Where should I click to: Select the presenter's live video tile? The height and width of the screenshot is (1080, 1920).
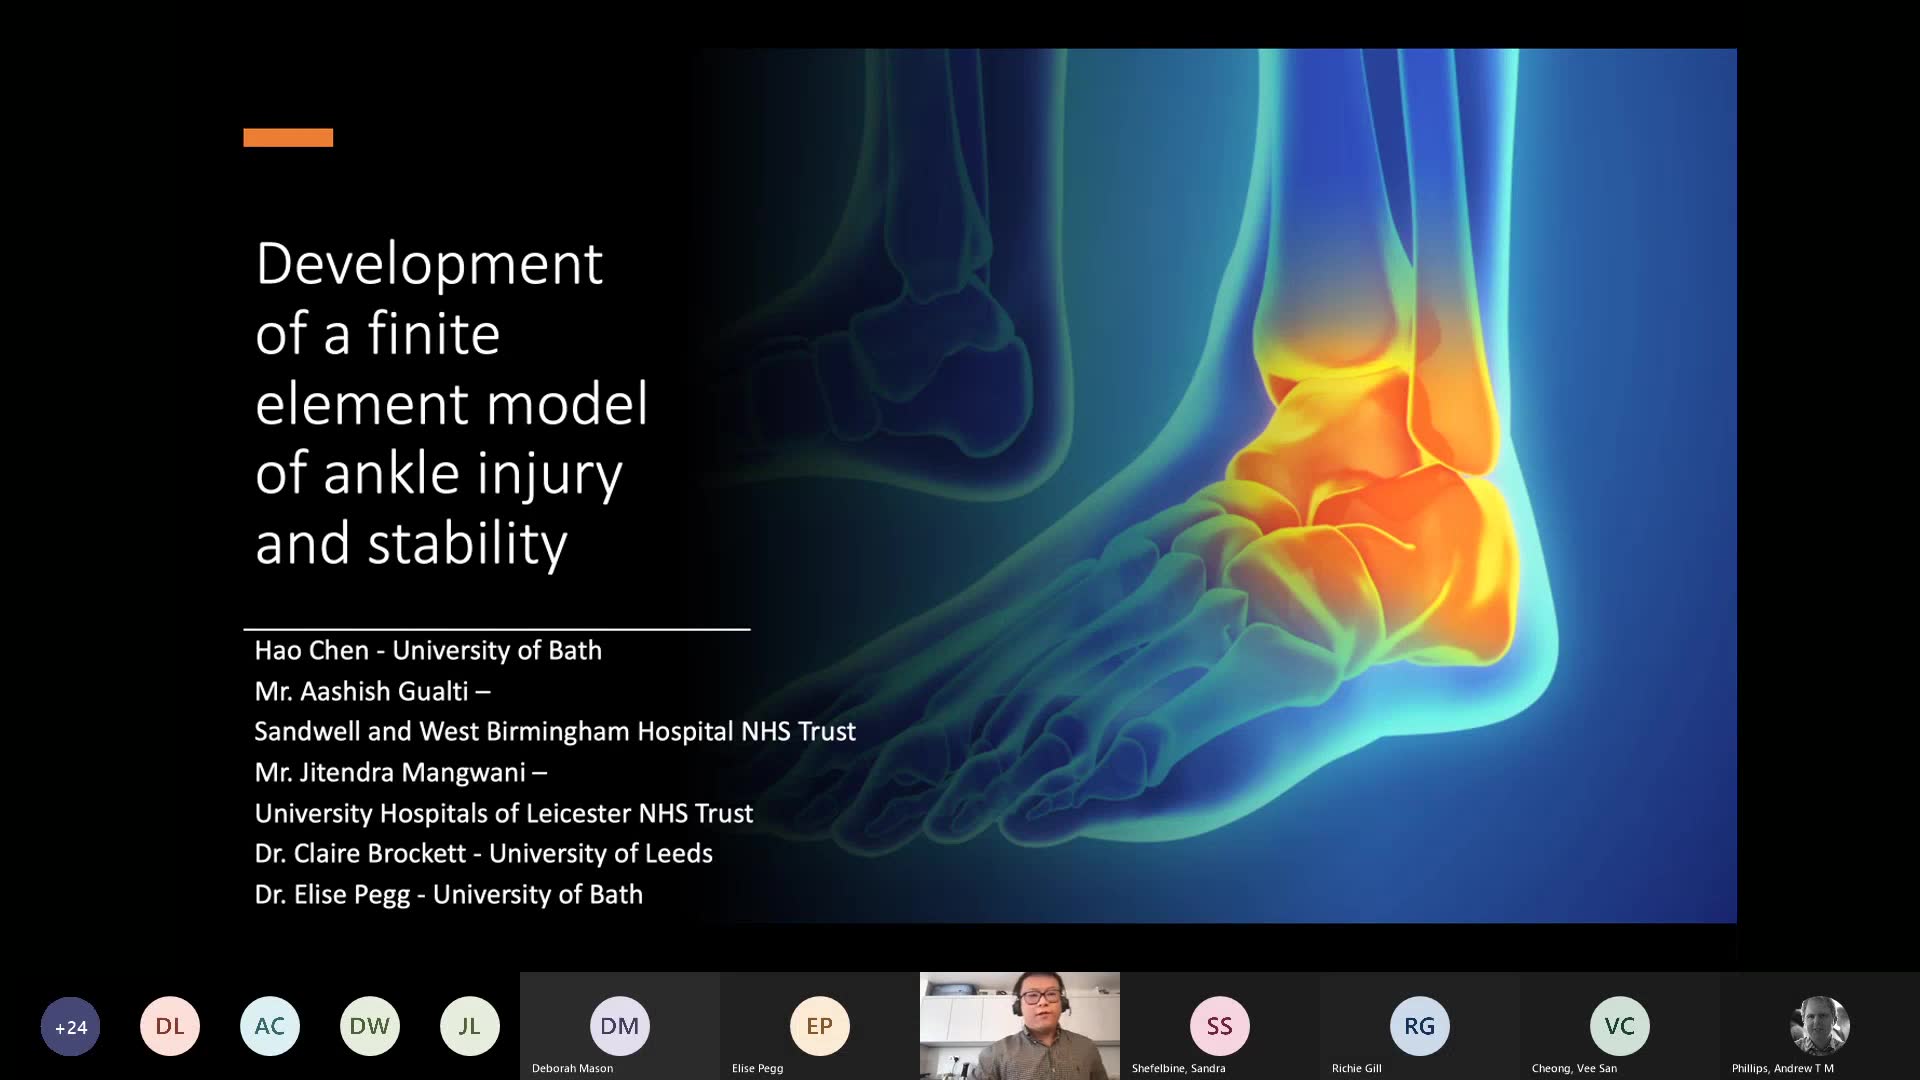tap(1019, 1025)
